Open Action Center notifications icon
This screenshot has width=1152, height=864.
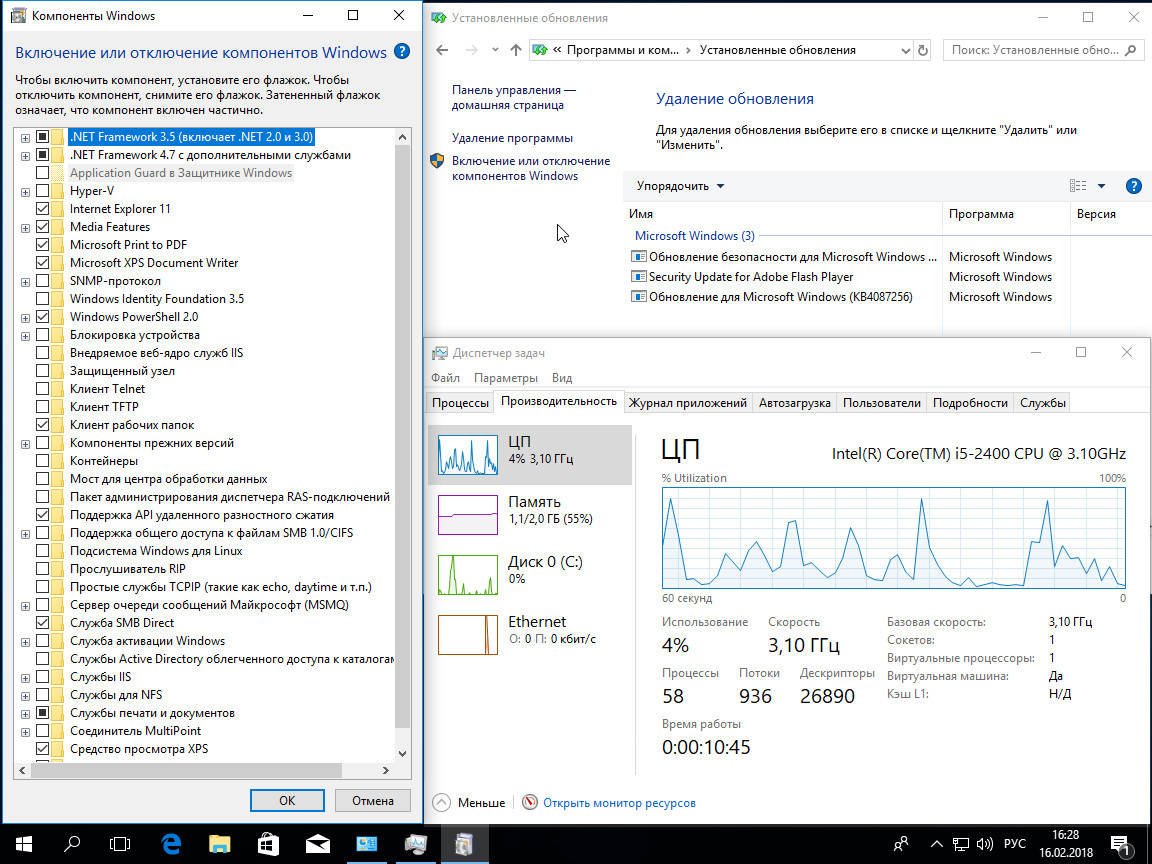point(1120,845)
